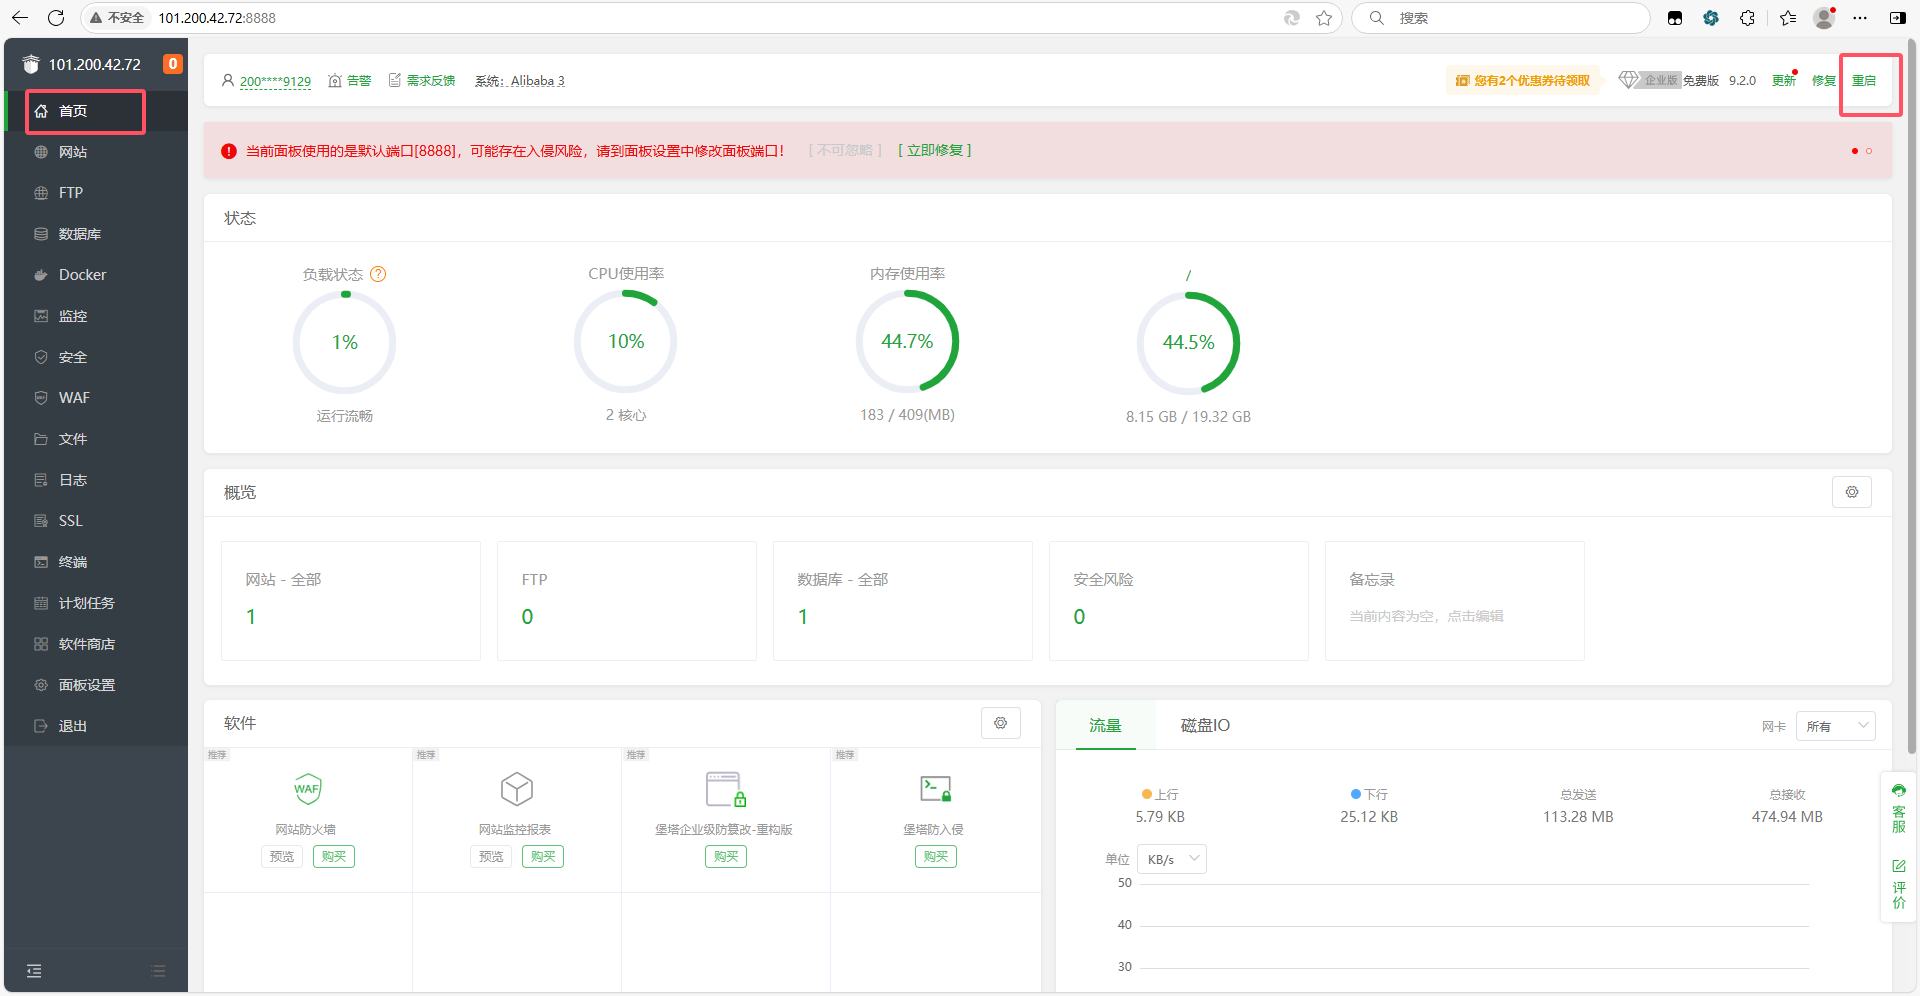Click the Docker sidebar icon
This screenshot has height=996, width=1920.
[x=41, y=275]
